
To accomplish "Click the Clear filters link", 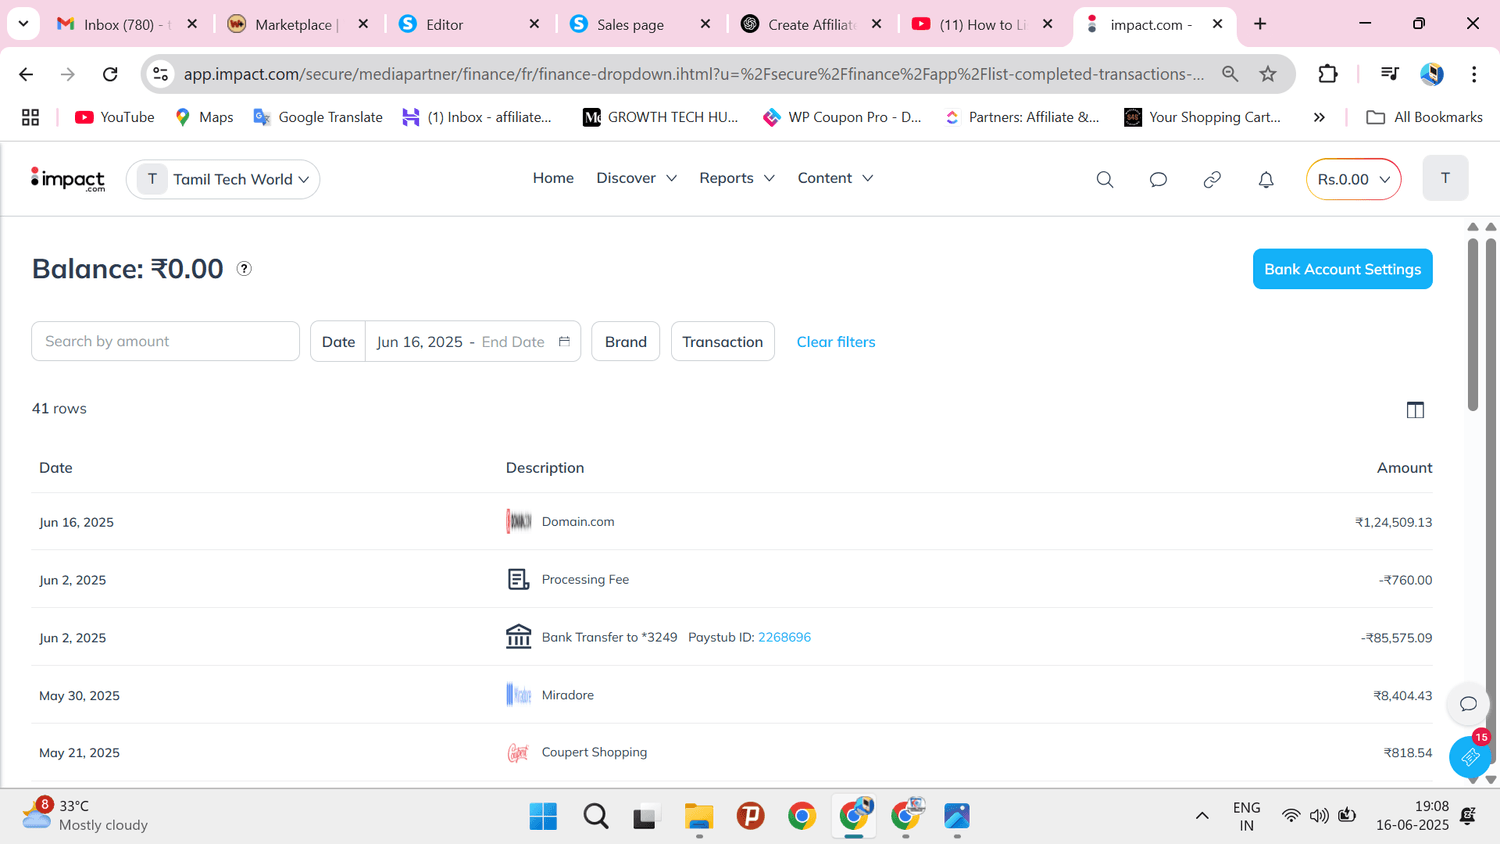I will click(836, 341).
